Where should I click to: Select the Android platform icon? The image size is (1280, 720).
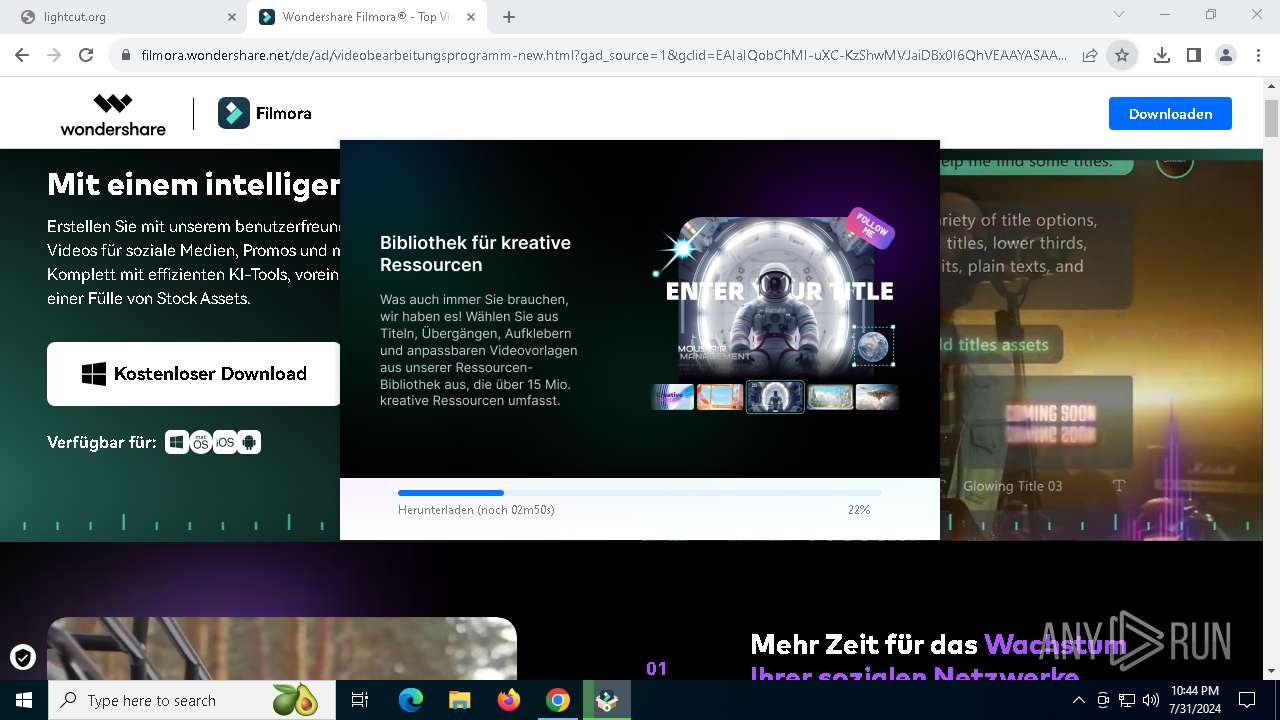click(x=249, y=442)
